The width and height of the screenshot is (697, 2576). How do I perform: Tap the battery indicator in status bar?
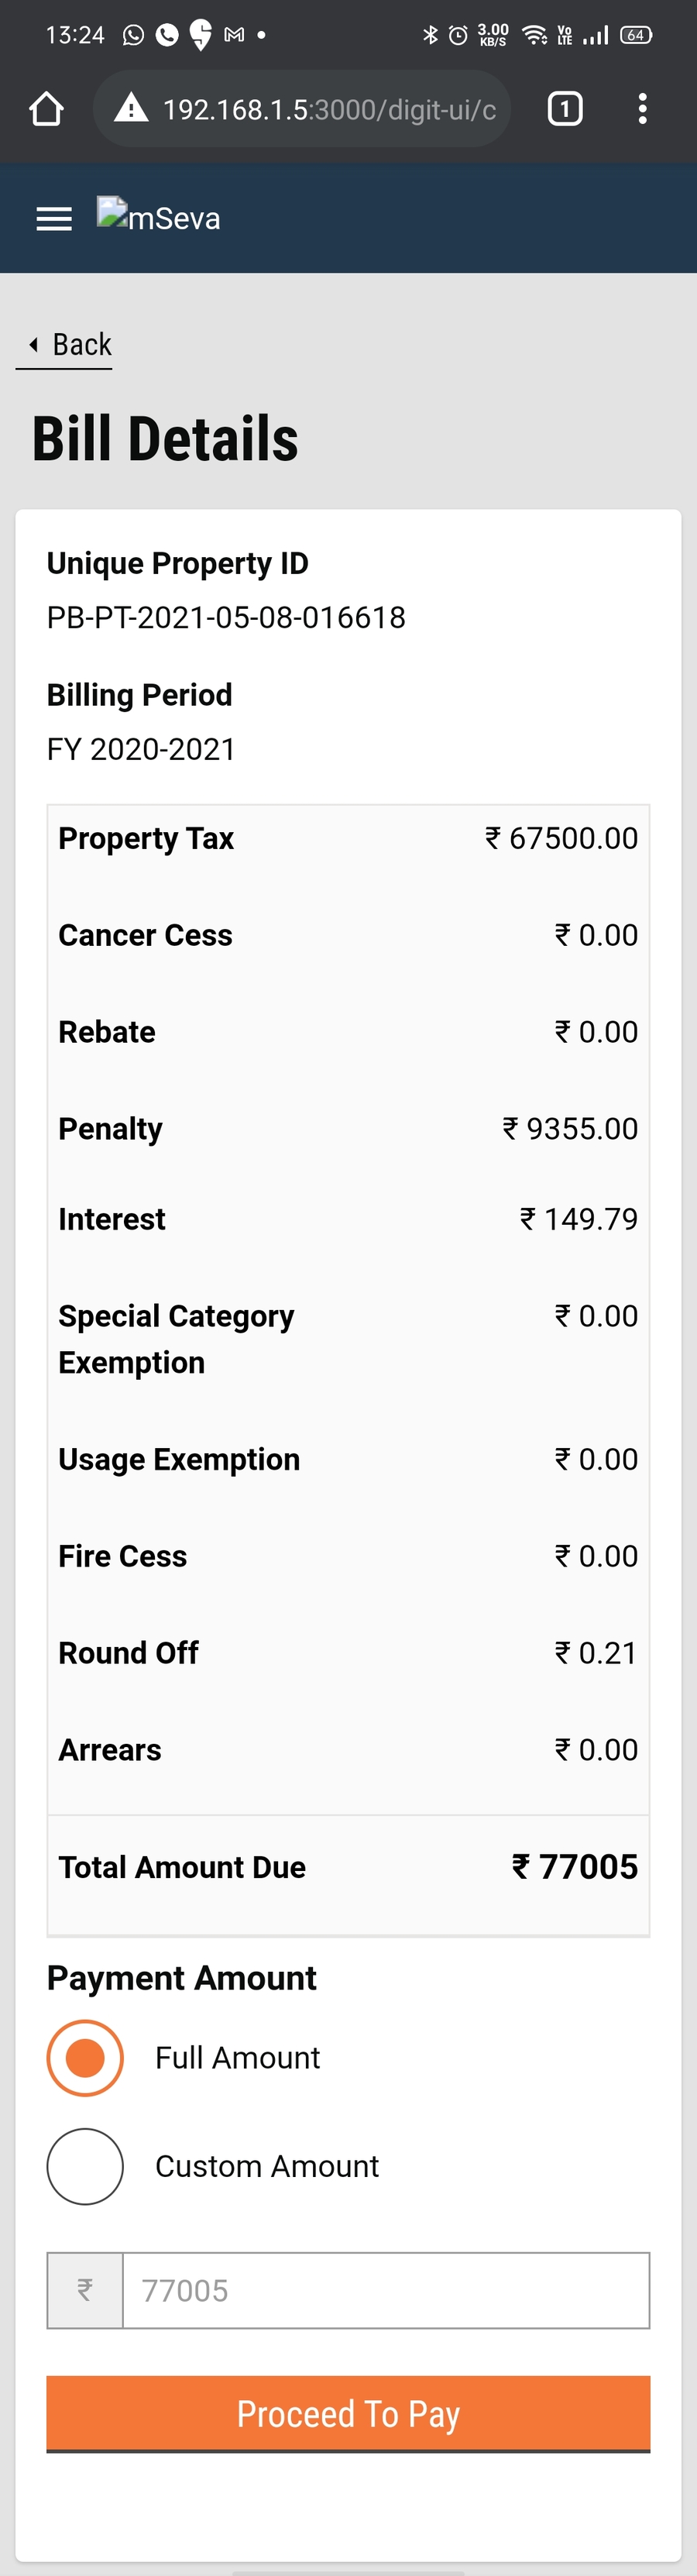(x=636, y=36)
